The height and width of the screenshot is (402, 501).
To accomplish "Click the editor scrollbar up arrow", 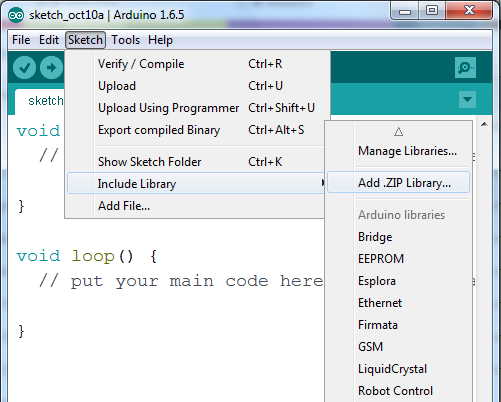I will click(x=484, y=124).
